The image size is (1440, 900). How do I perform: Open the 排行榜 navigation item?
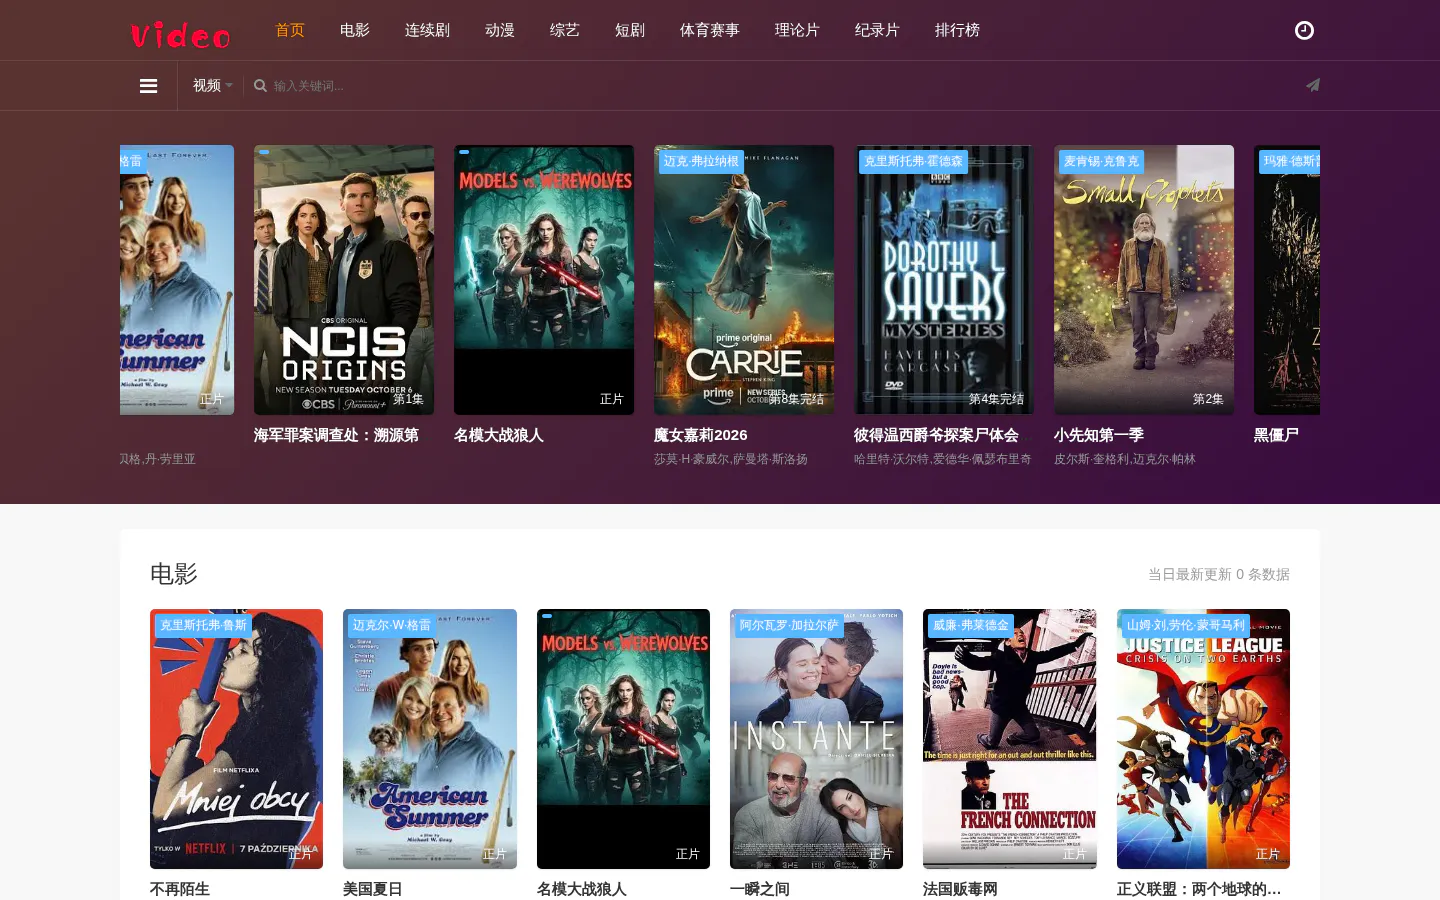tap(957, 30)
